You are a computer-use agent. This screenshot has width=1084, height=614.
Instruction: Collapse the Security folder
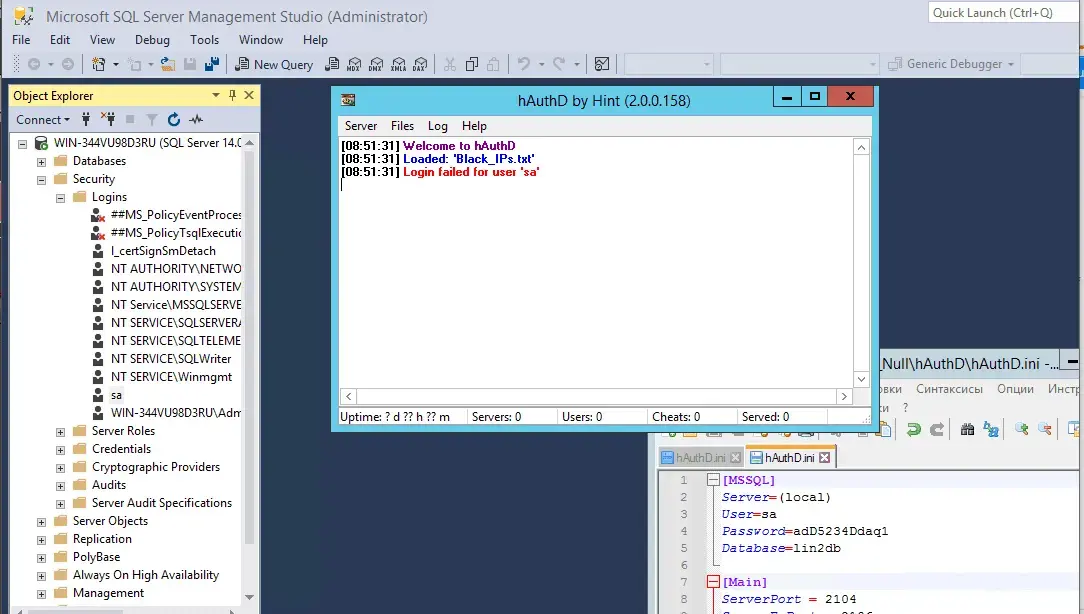(x=41, y=180)
